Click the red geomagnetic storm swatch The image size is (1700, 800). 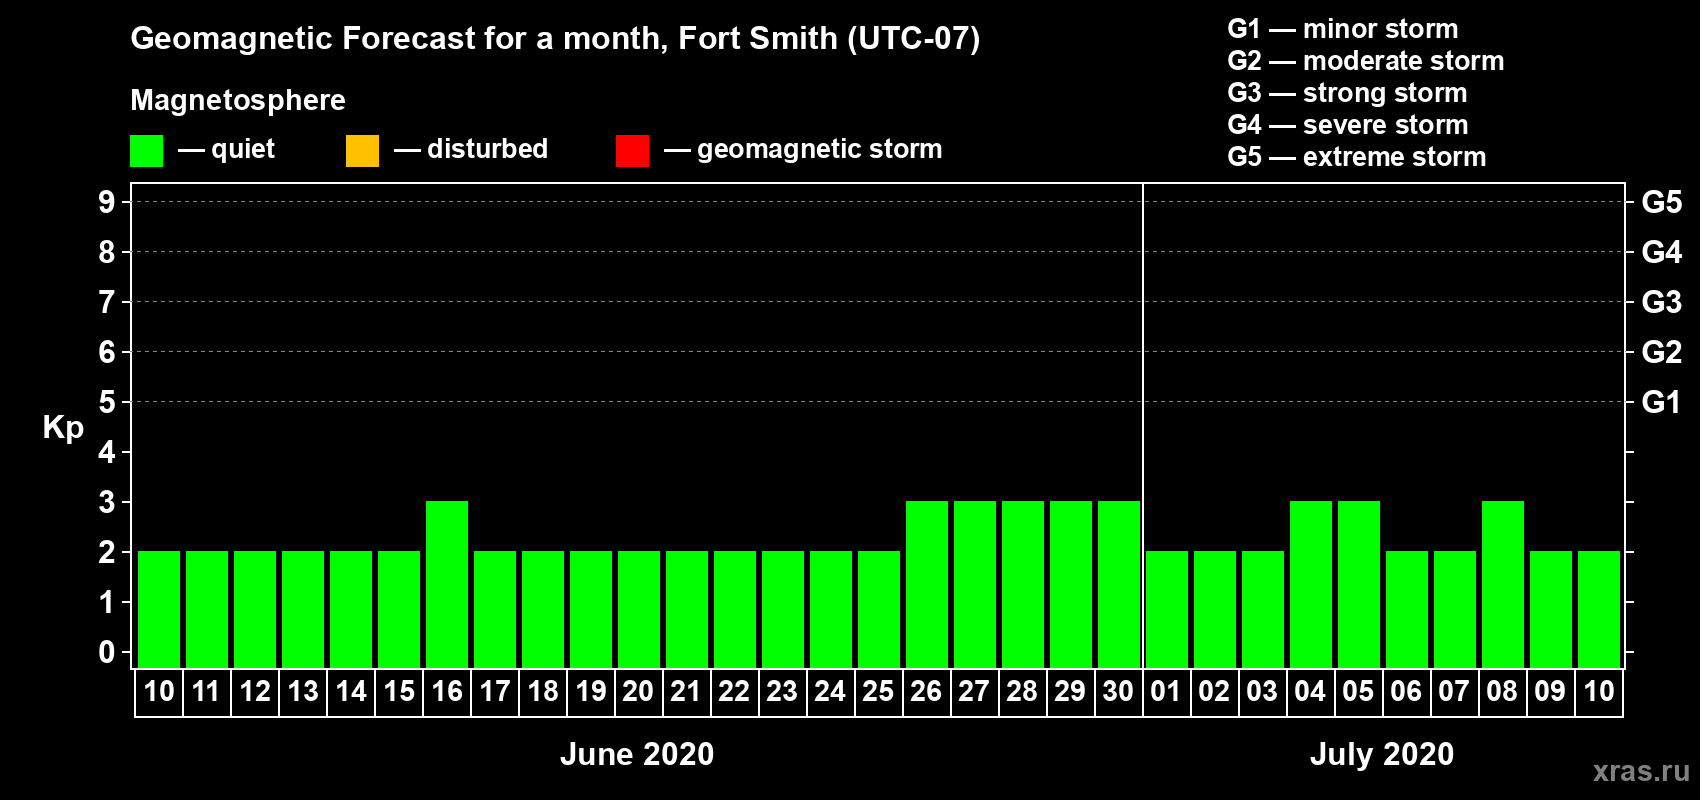(632, 151)
